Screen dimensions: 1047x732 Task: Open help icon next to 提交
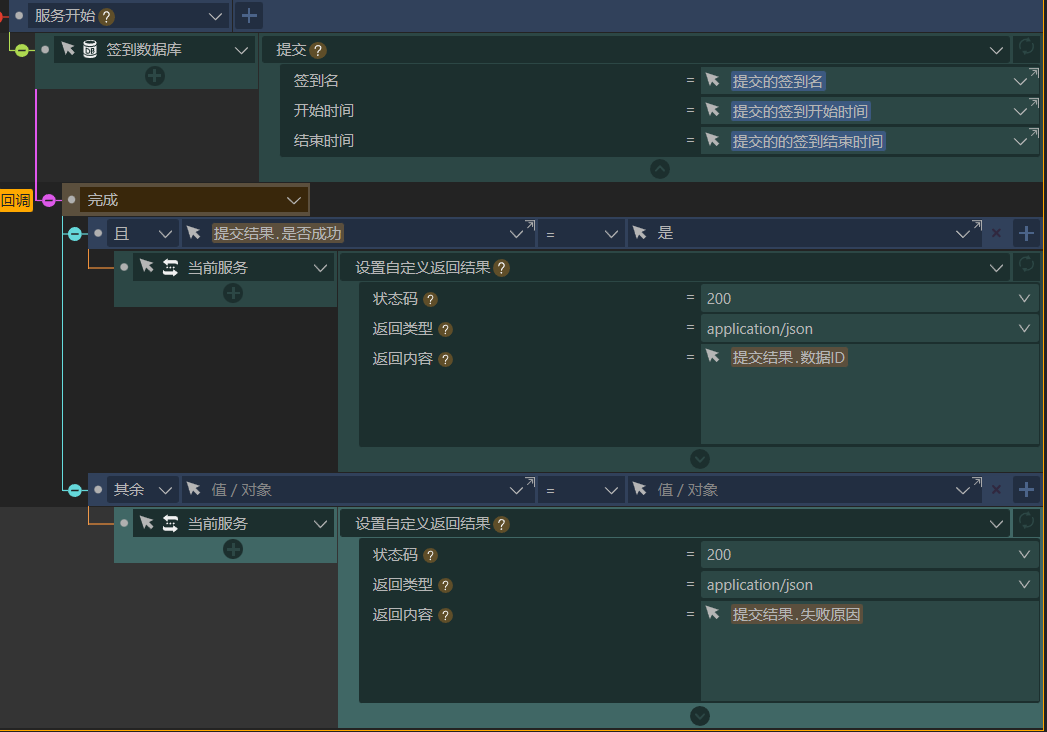[319, 51]
